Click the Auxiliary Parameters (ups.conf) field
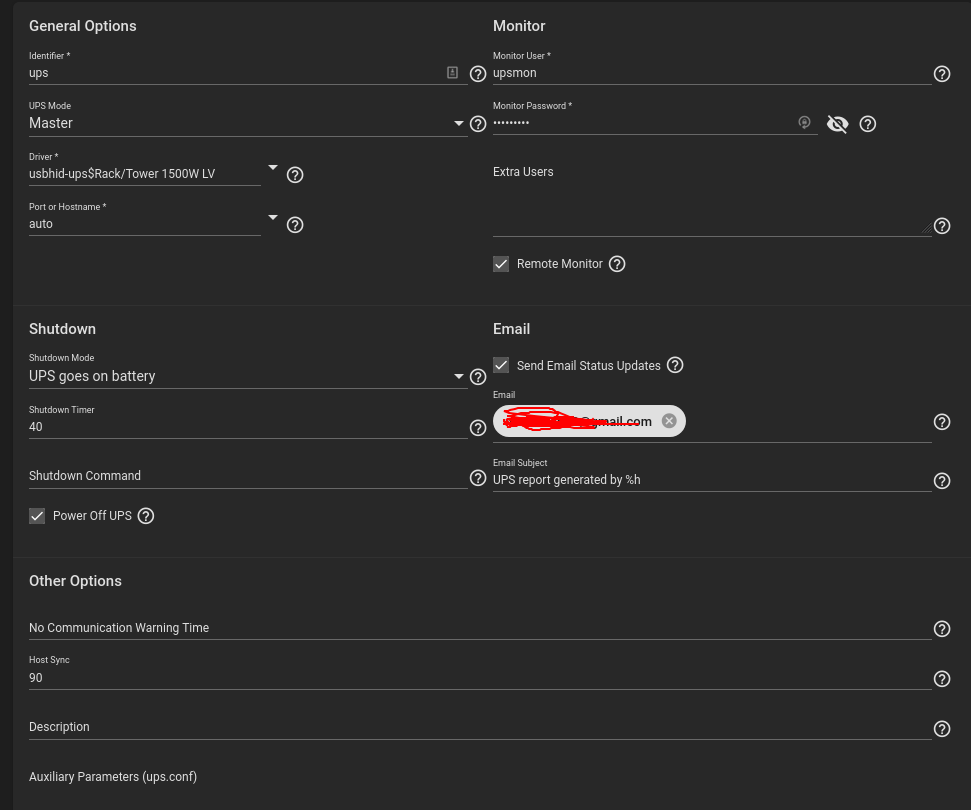971x810 pixels. pyautogui.click(x=480, y=777)
